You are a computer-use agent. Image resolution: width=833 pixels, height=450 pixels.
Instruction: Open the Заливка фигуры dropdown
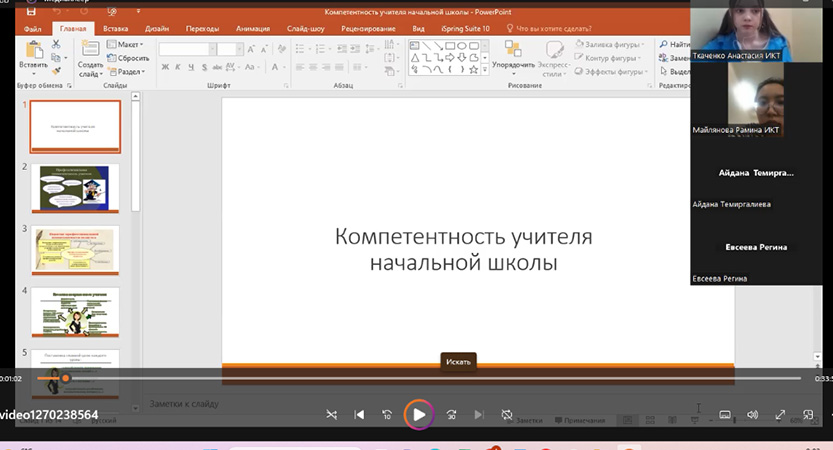[612, 45]
